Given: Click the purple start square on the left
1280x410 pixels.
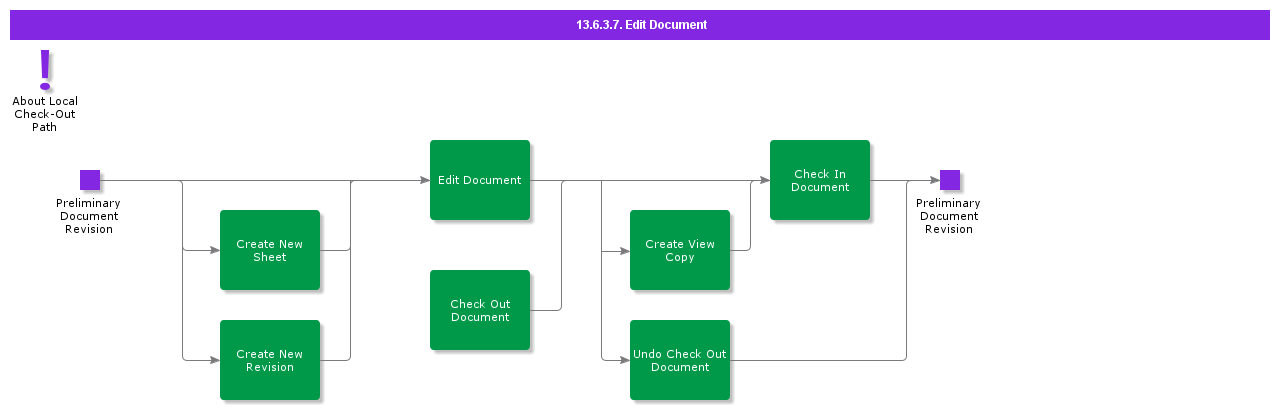Looking at the screenshot, I should 90,180.
